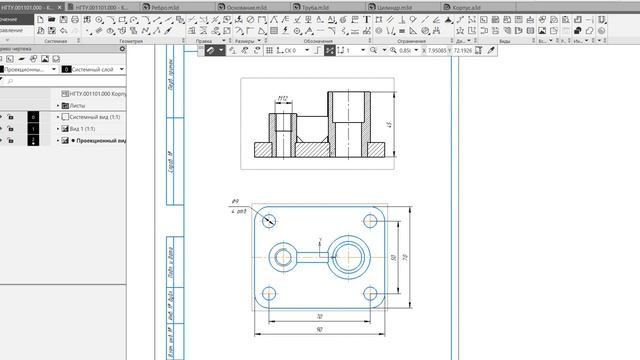Undo the last action arrow icon
640x360 pixels.
point(63,31)
